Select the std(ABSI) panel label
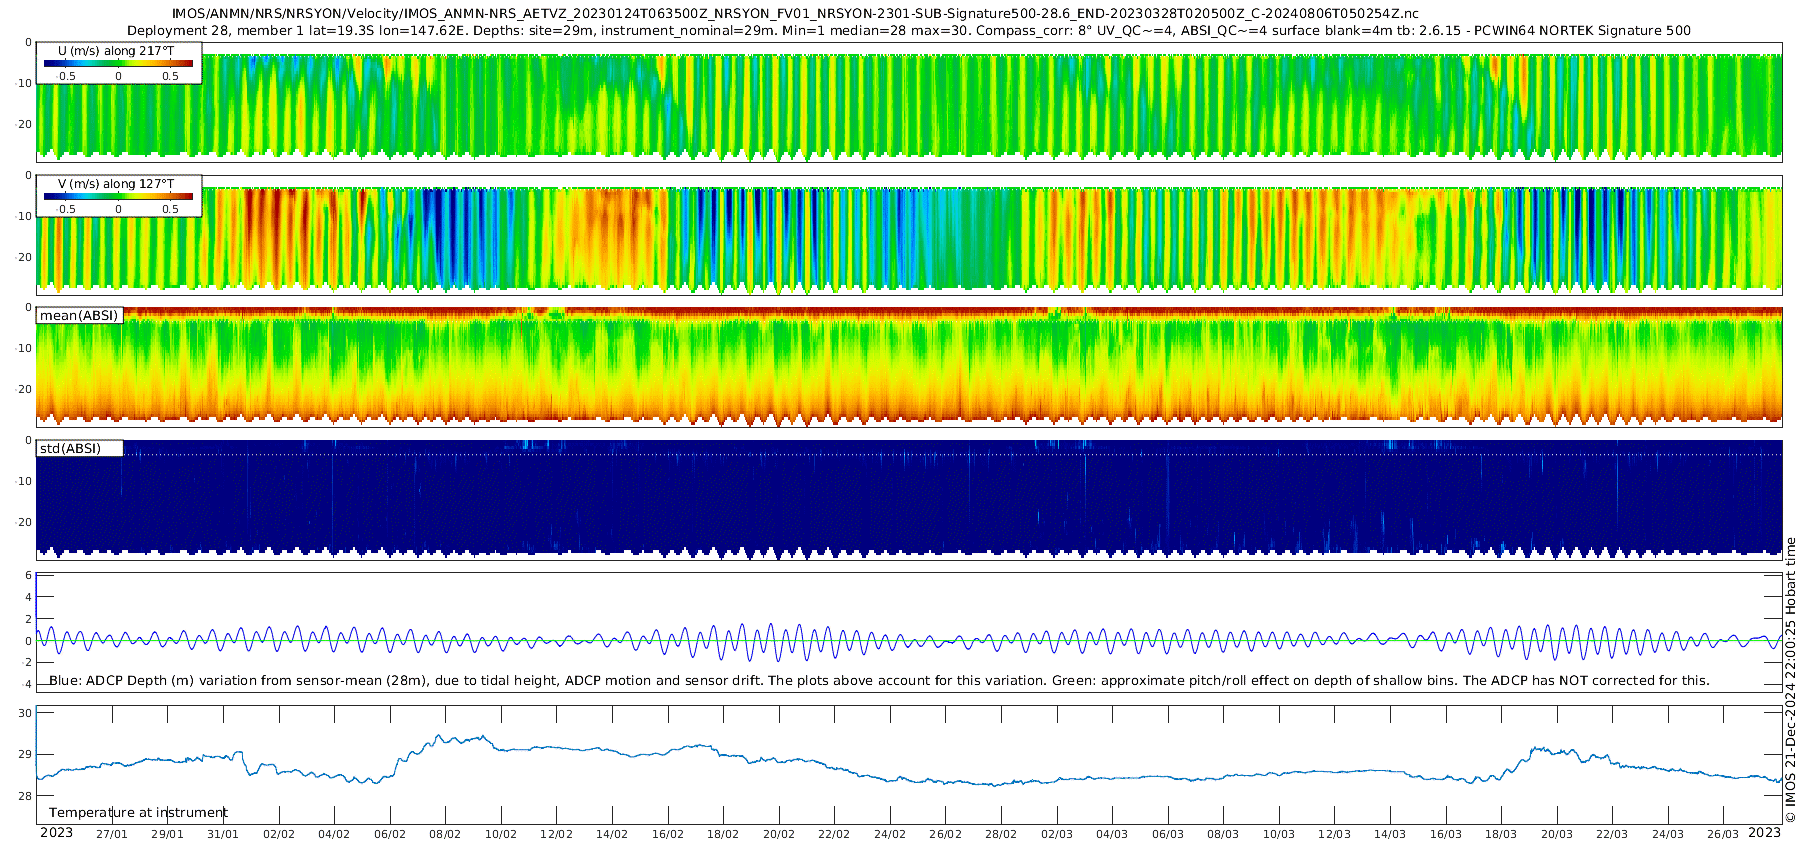The width and height of the screenshot is (1800, 850). point(70,449)
